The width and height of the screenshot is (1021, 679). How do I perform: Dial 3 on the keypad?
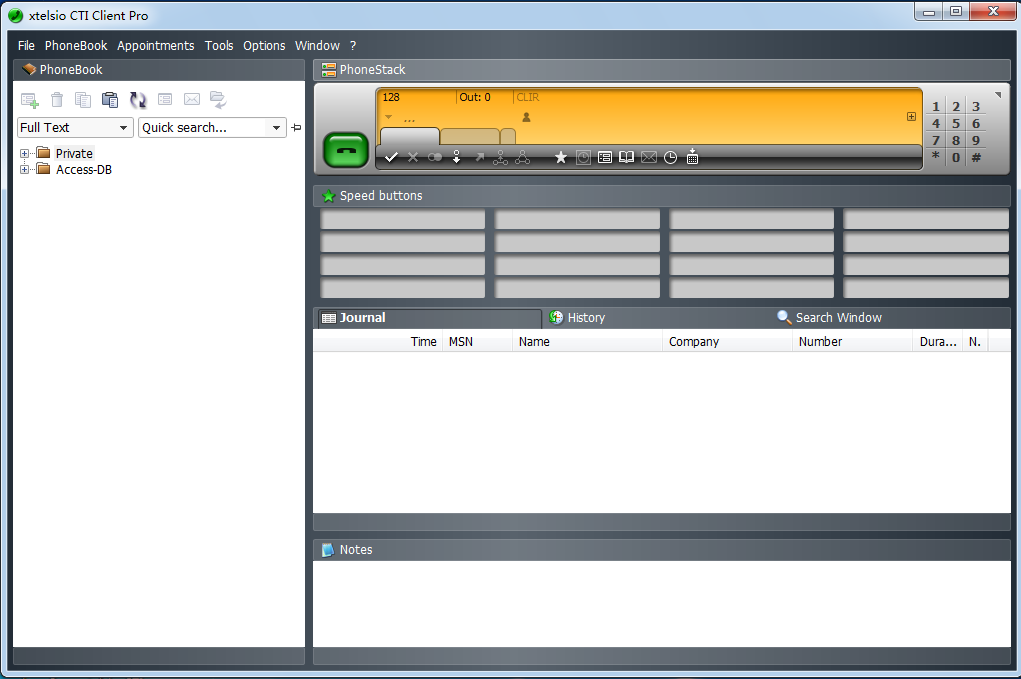coord(976,107)
